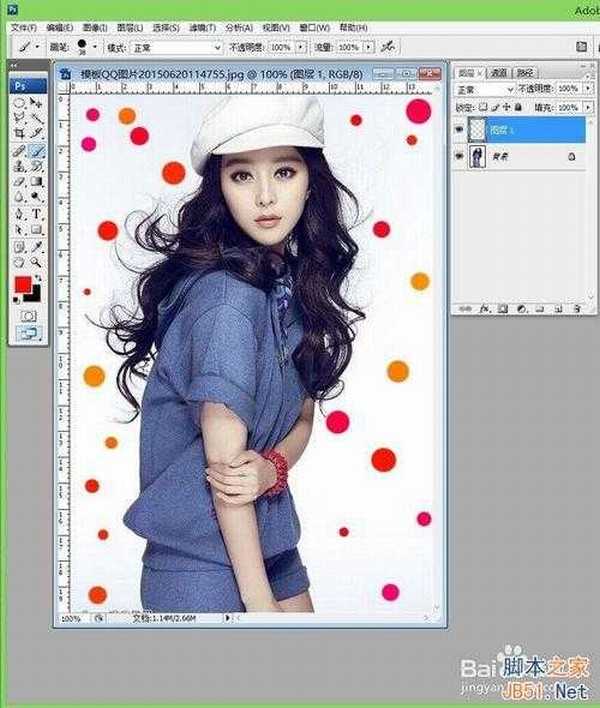
Task: Switch to the 通道 channels tab
Action: point(499,73)
